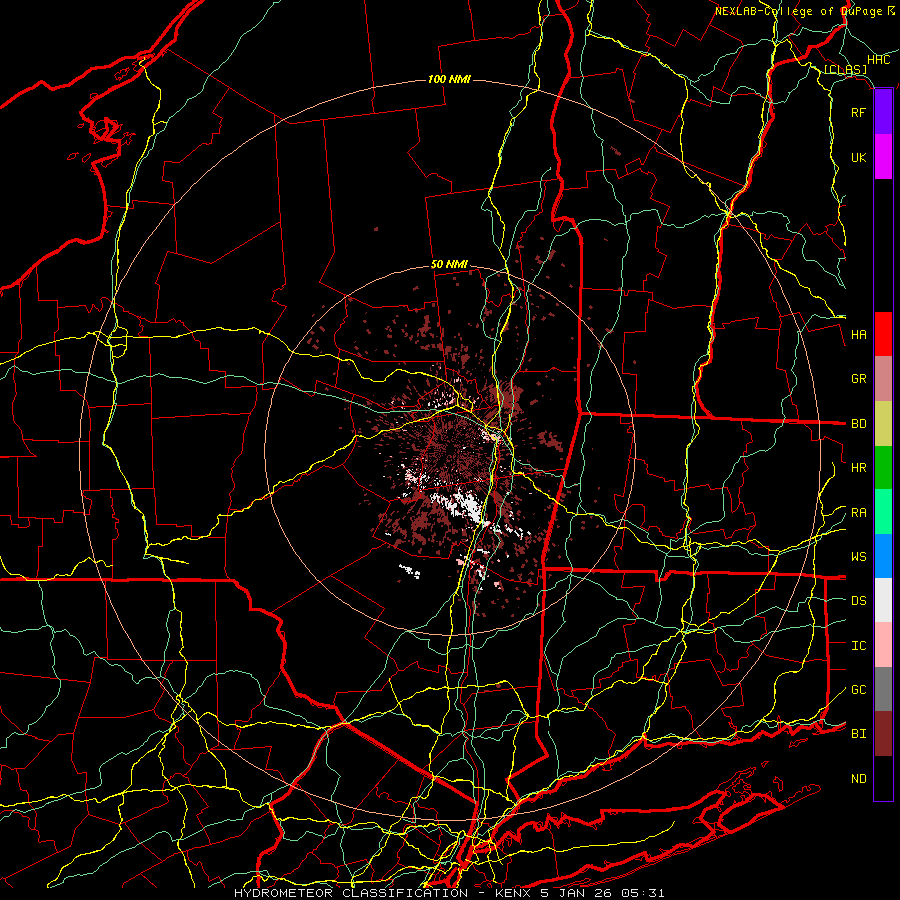Click the UK legend label

click(859, 157)
